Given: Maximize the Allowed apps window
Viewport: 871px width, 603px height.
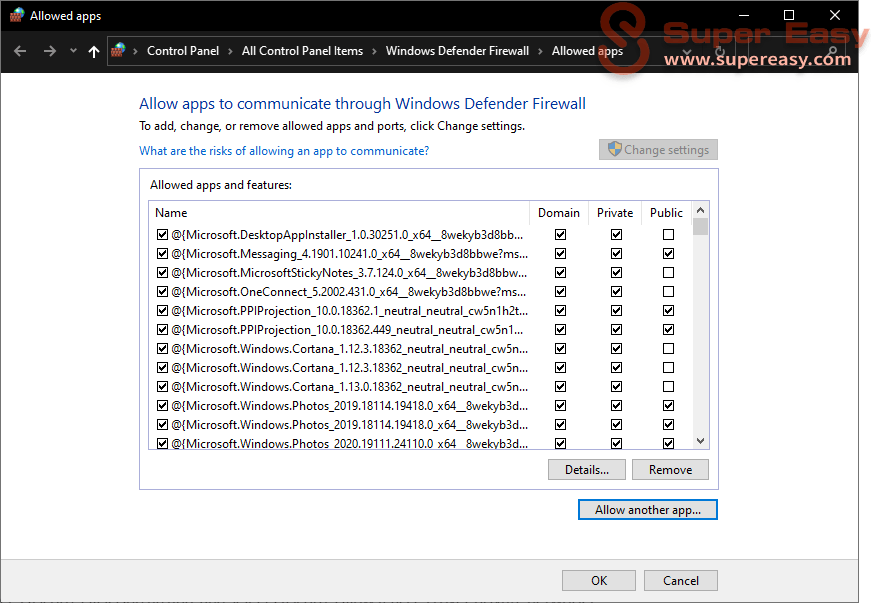Looking at the screenshot, I should pos(789,15).
